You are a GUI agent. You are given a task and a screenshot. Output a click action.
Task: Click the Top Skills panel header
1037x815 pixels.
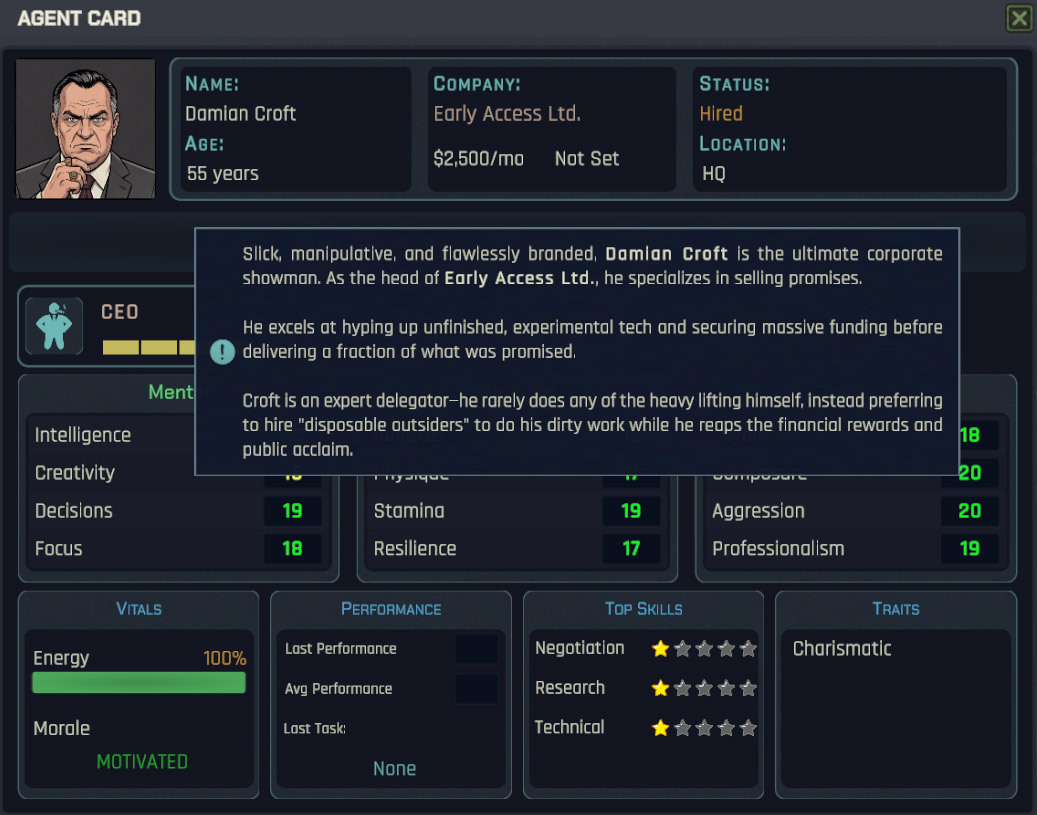coord(643,609)
